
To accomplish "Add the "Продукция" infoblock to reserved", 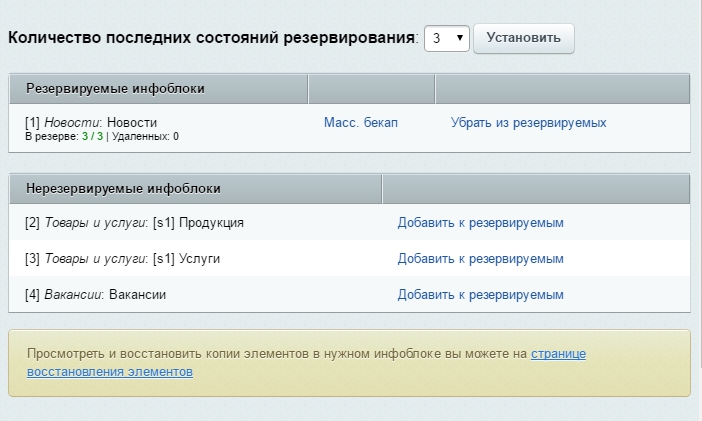I will tap(480, 223).
